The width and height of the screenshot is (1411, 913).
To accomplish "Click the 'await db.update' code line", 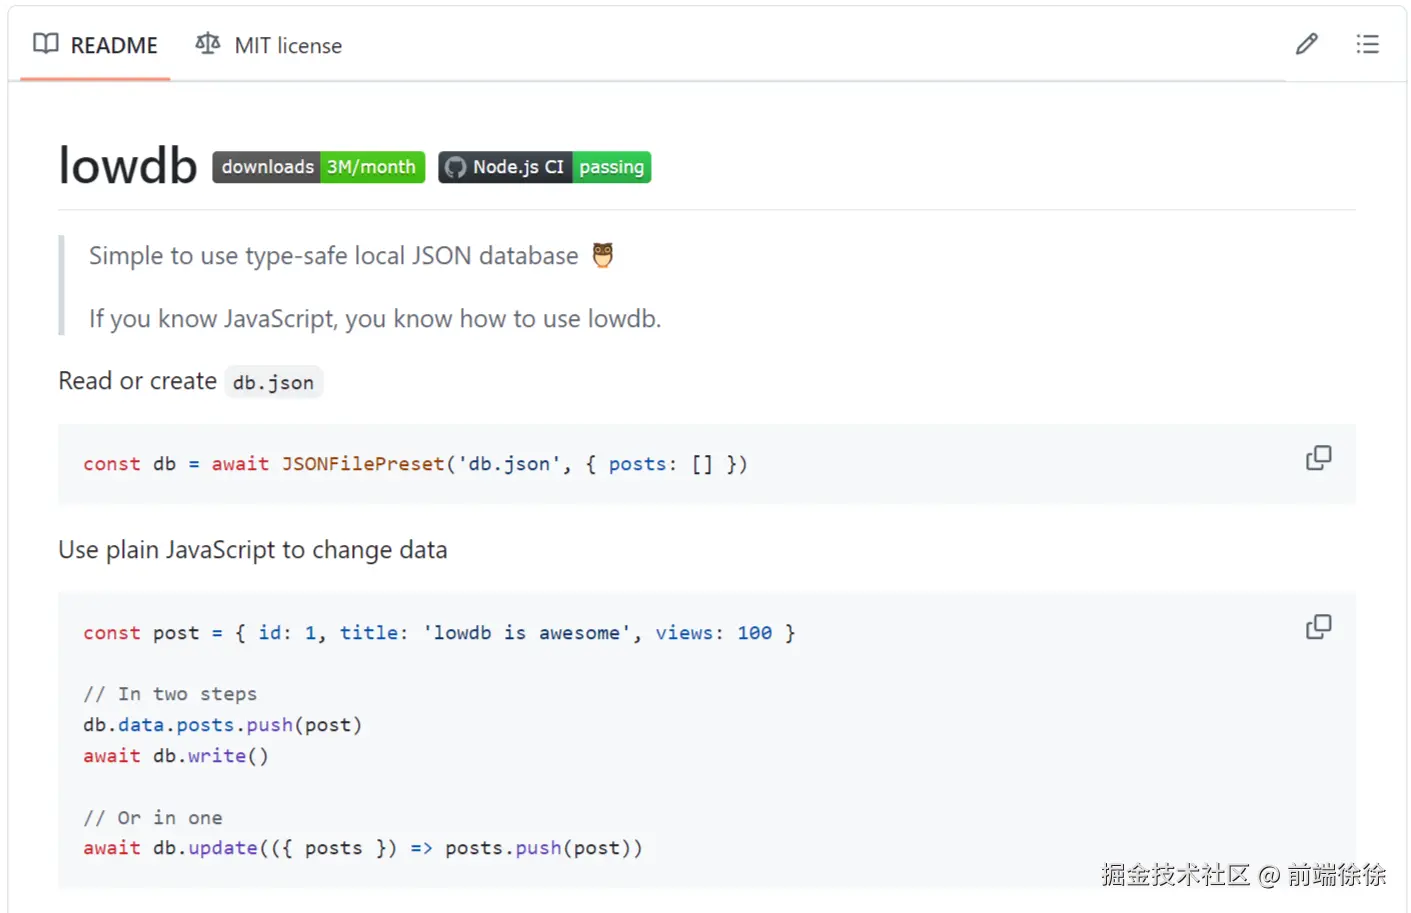I will coord(363,848).
